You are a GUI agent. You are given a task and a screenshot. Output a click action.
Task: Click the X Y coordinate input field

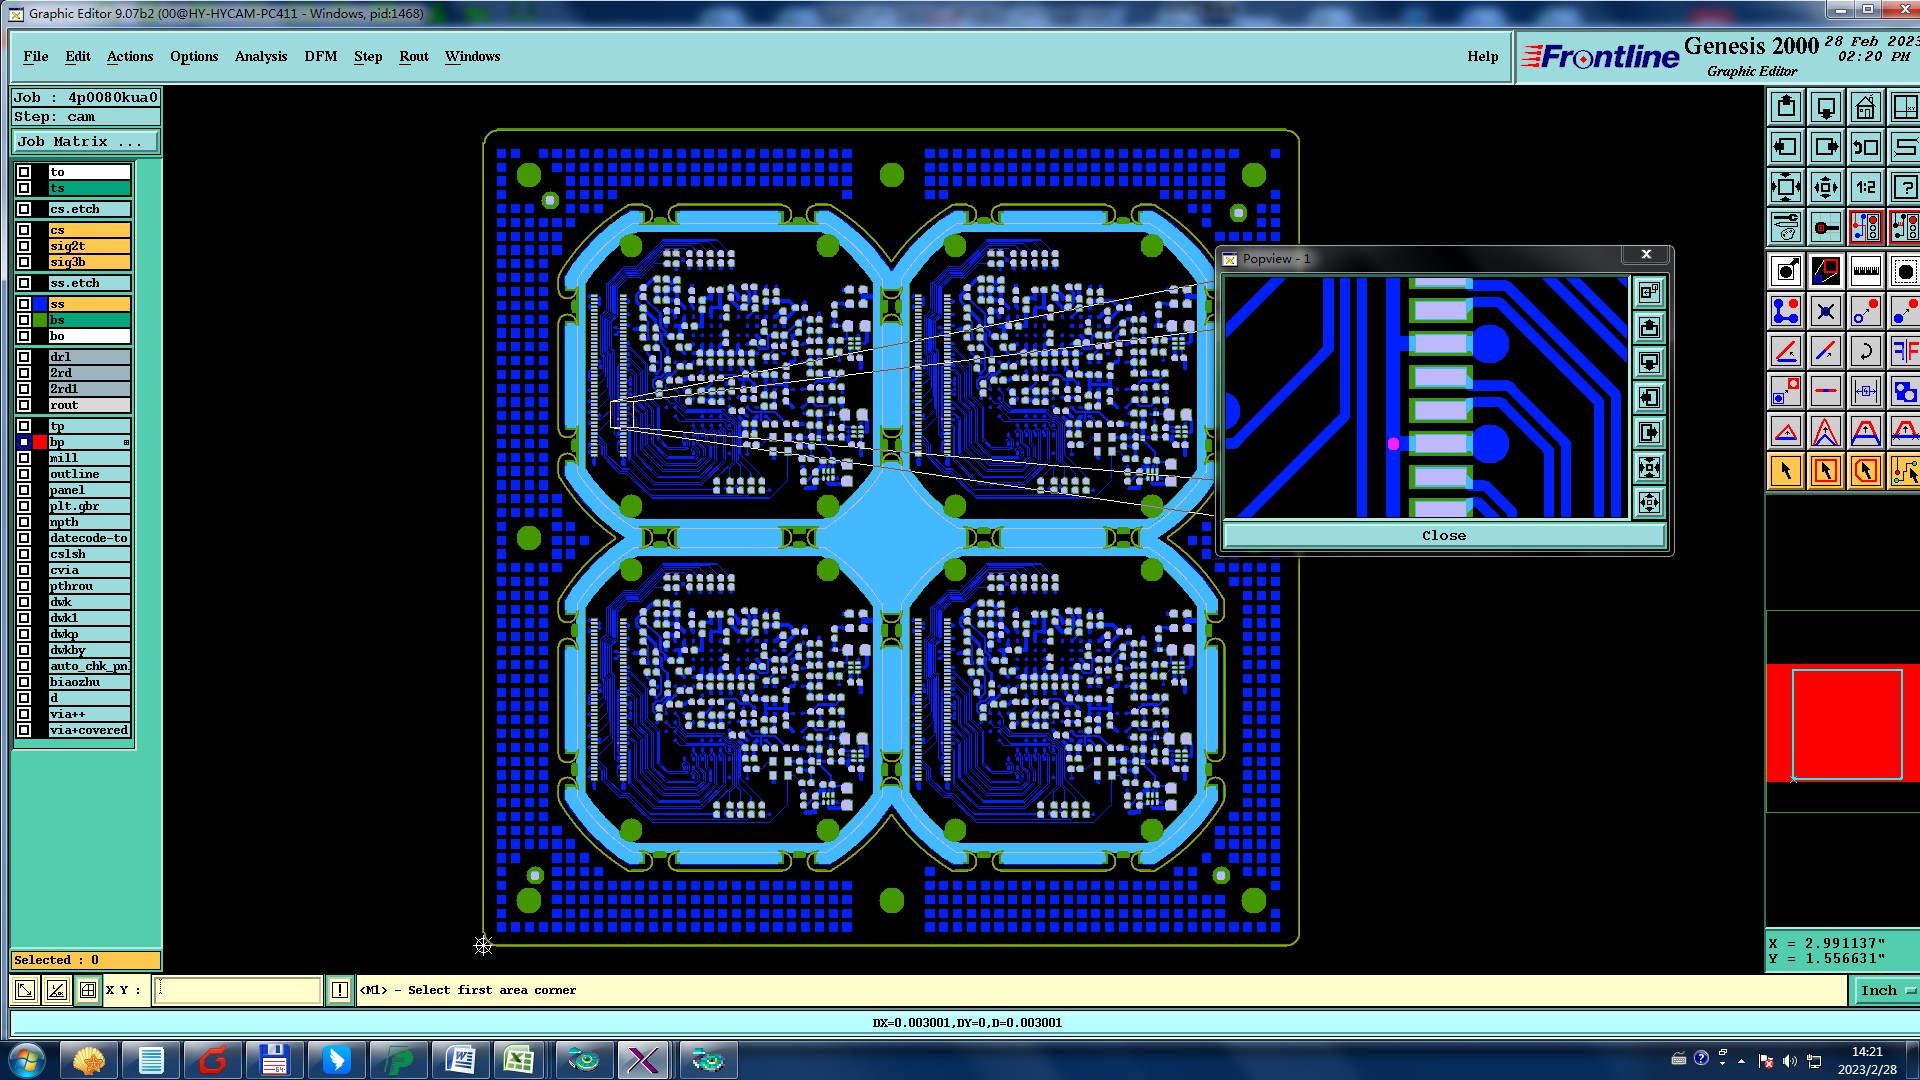[x=238, y=990]
